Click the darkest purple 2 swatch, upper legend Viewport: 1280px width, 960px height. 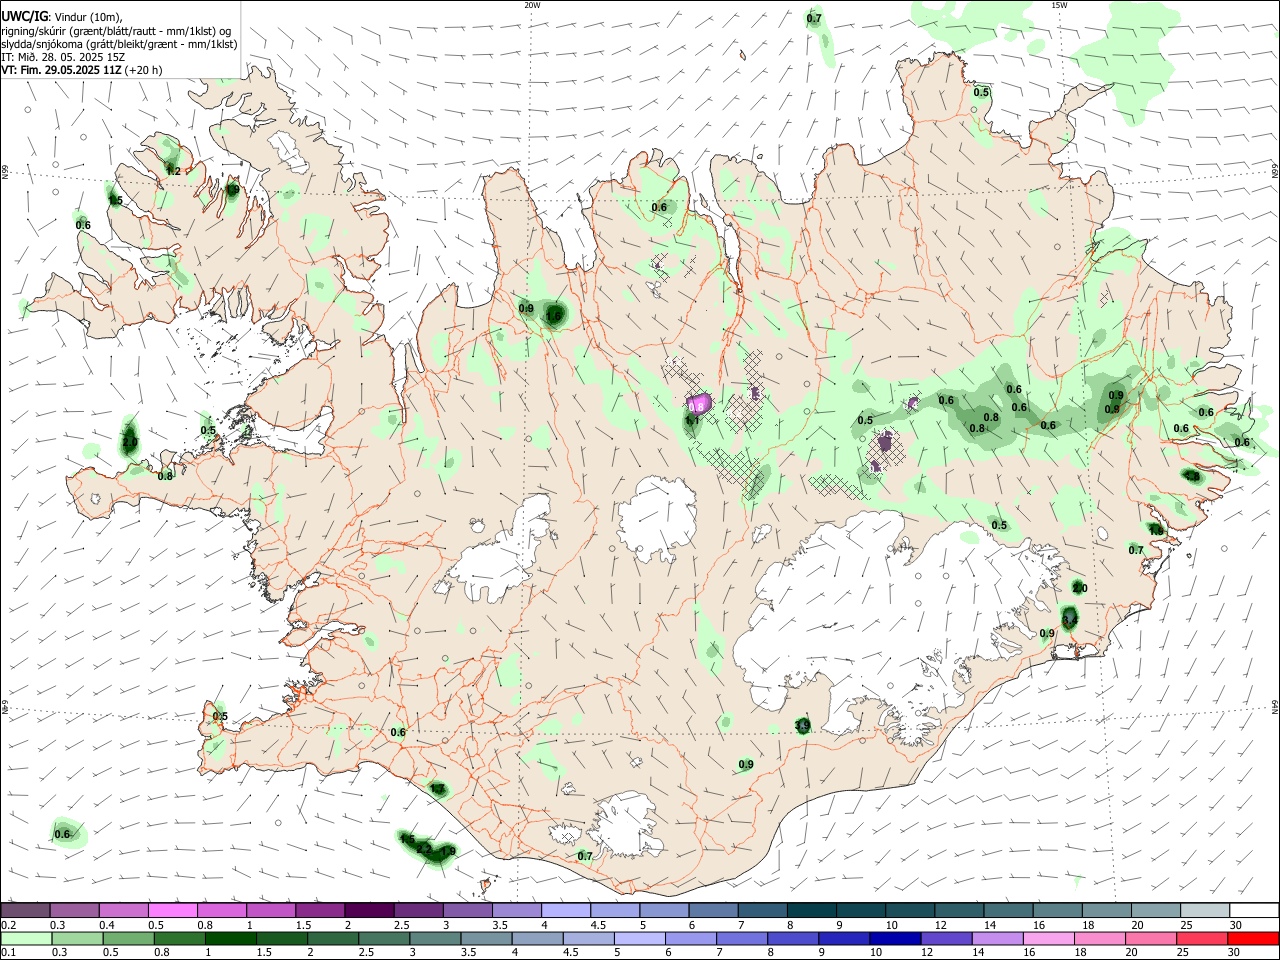368,911
